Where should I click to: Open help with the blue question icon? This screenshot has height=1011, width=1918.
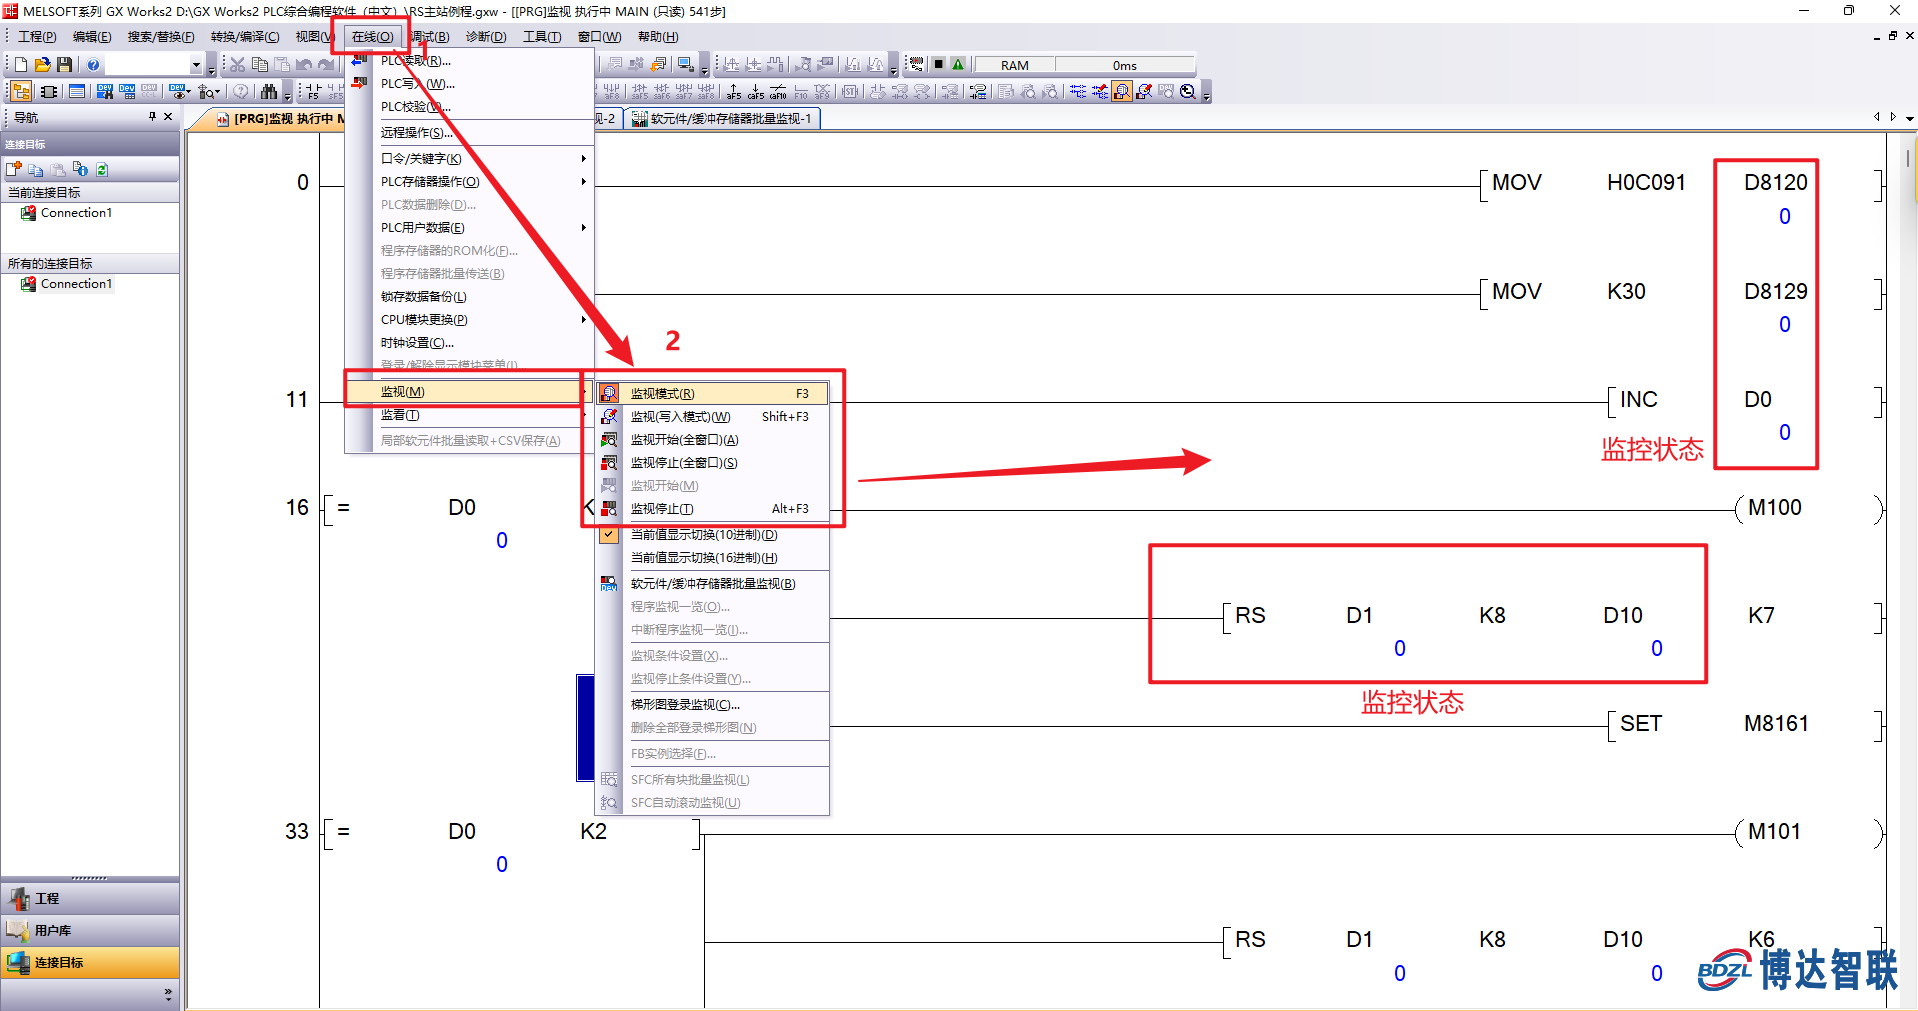(93, 65)
